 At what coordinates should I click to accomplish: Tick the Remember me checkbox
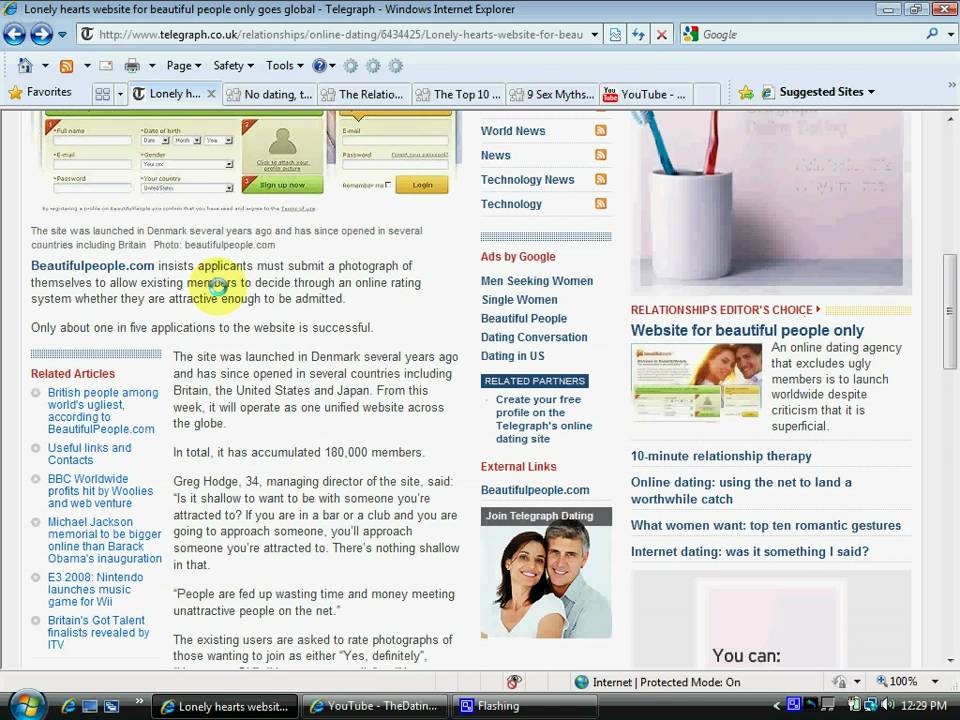point(388,184)
